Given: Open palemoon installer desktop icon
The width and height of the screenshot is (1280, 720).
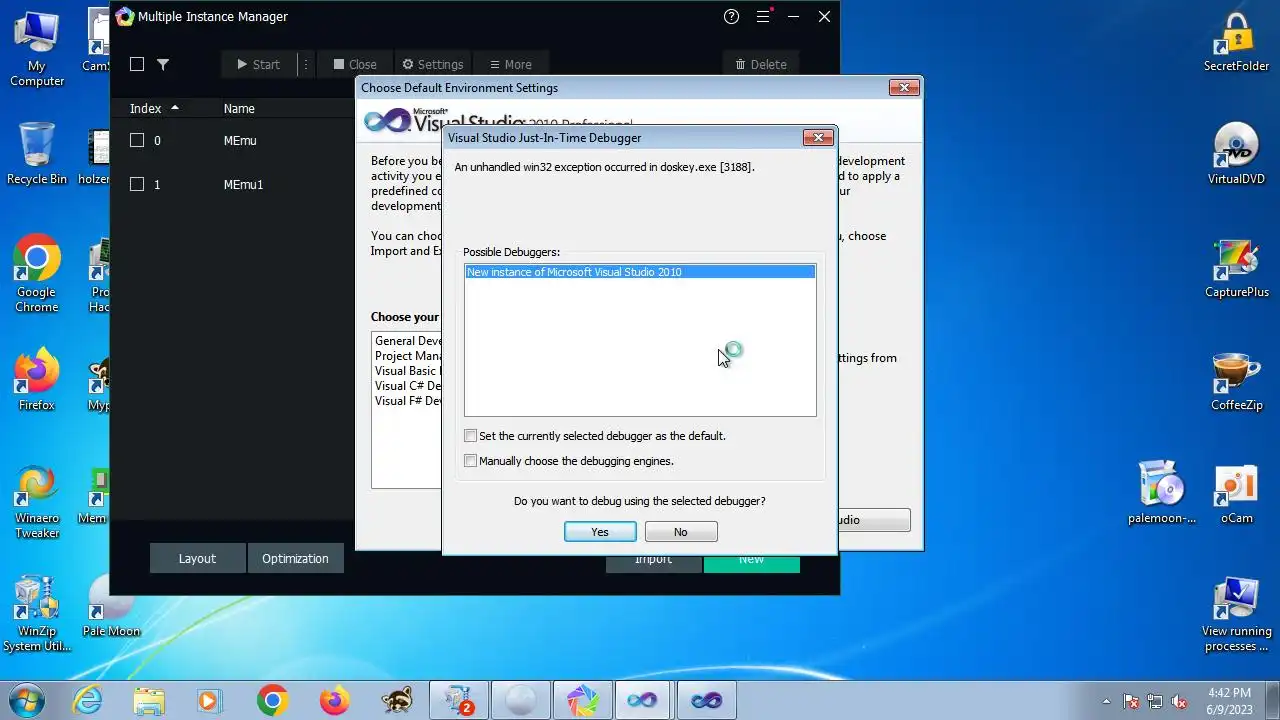Looking at the screenshot, I should (x=1161, y=493).
